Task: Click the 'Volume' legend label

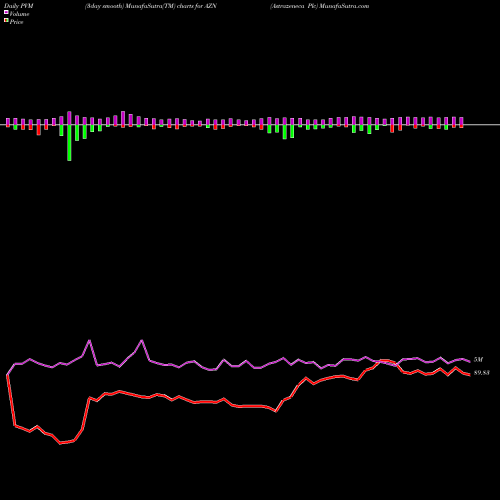Action: pyautogui.click(x=19, y=14)
